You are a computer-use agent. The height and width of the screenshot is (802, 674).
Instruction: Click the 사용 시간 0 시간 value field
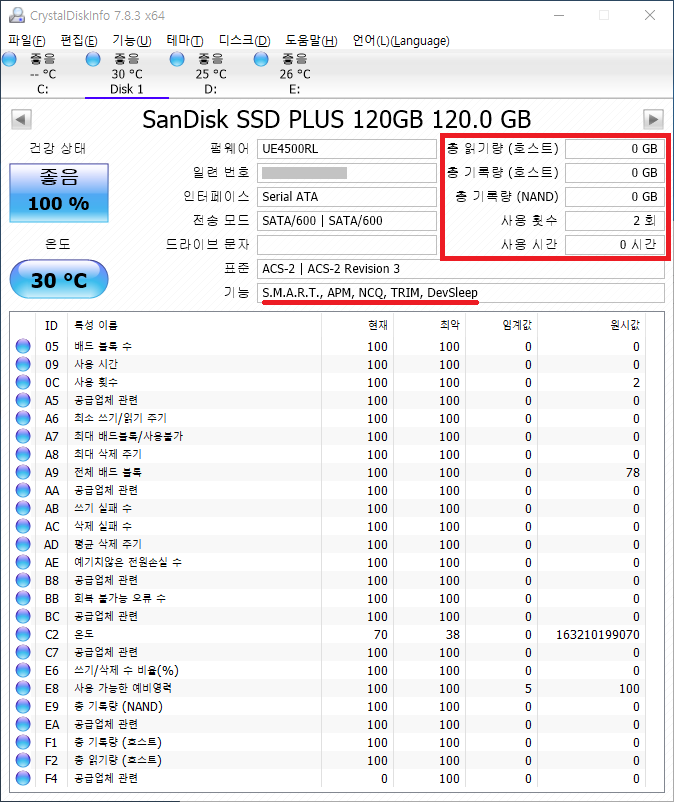click(x=615, y=244)
